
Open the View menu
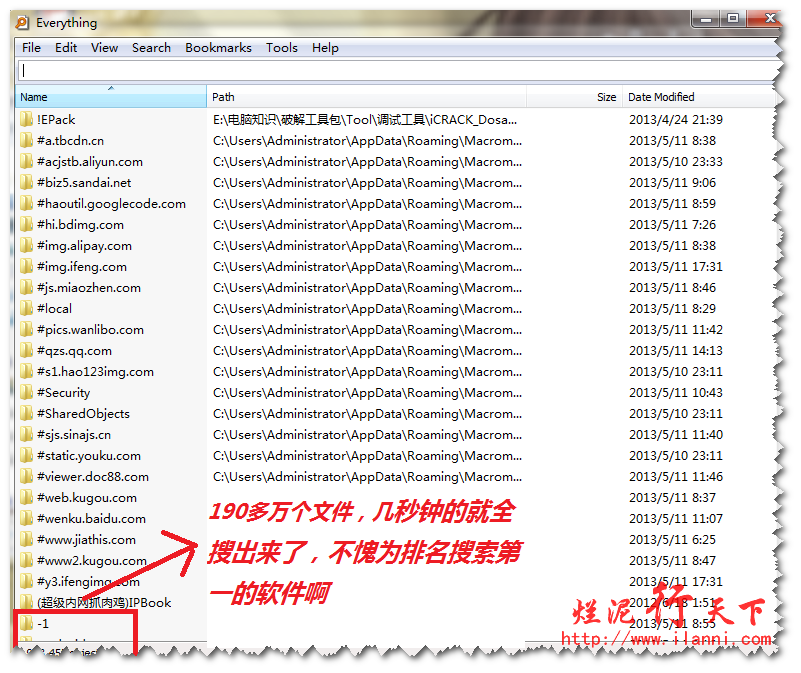(x=104, y=48)
